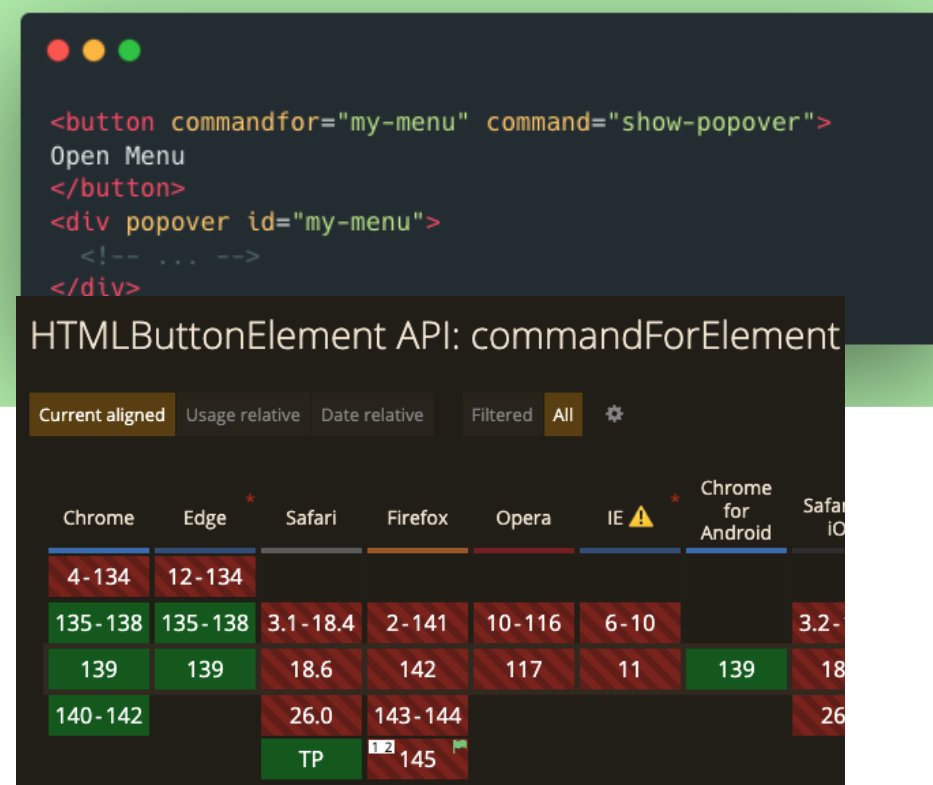933x785 pixels.
Task: Click note badge 1 on Firefox 145
Action: pyautogui.click(x=375, y=746)
